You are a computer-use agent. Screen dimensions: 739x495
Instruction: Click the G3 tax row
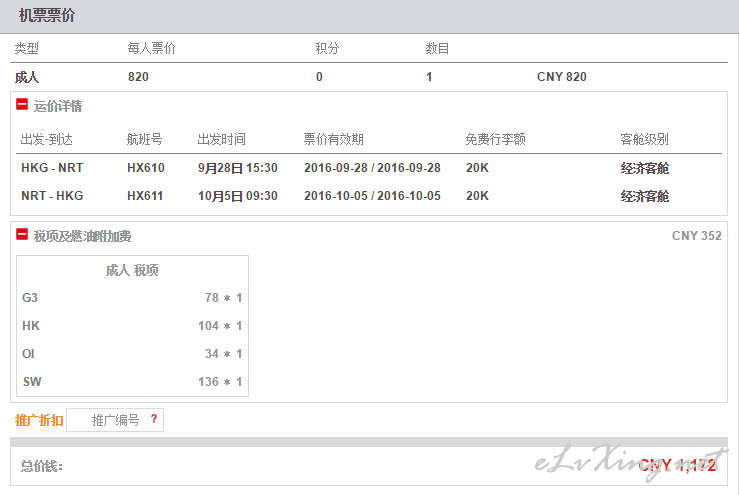(132, 298)
